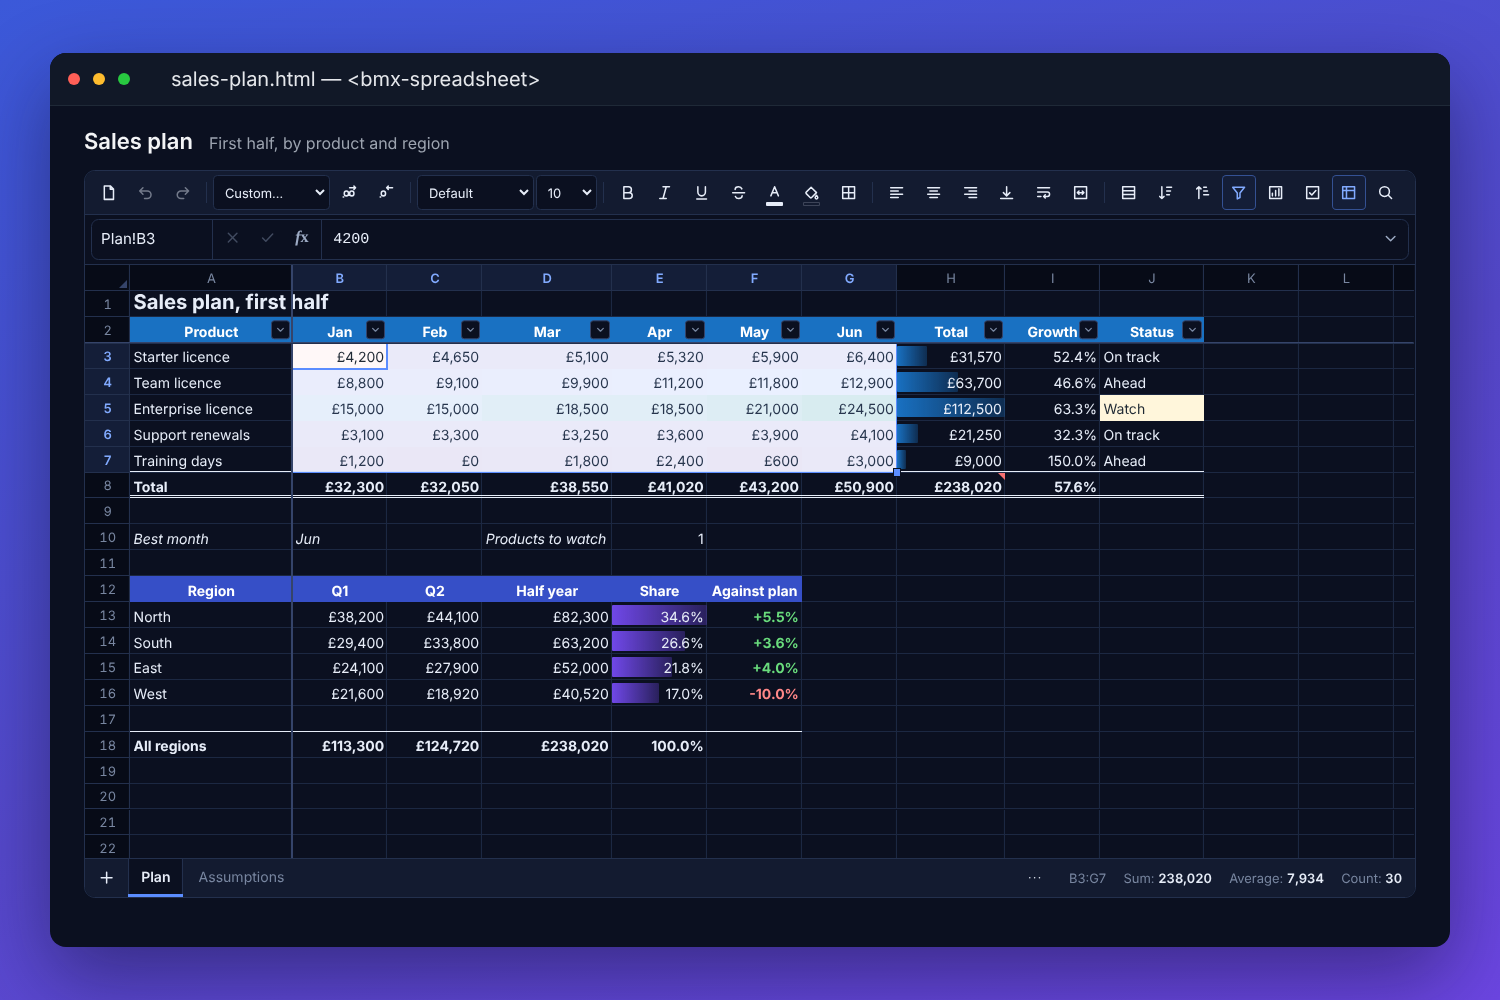
Task: Open the font size 10 dropdown
Action: pyautogui.click(x=567, y=193)
